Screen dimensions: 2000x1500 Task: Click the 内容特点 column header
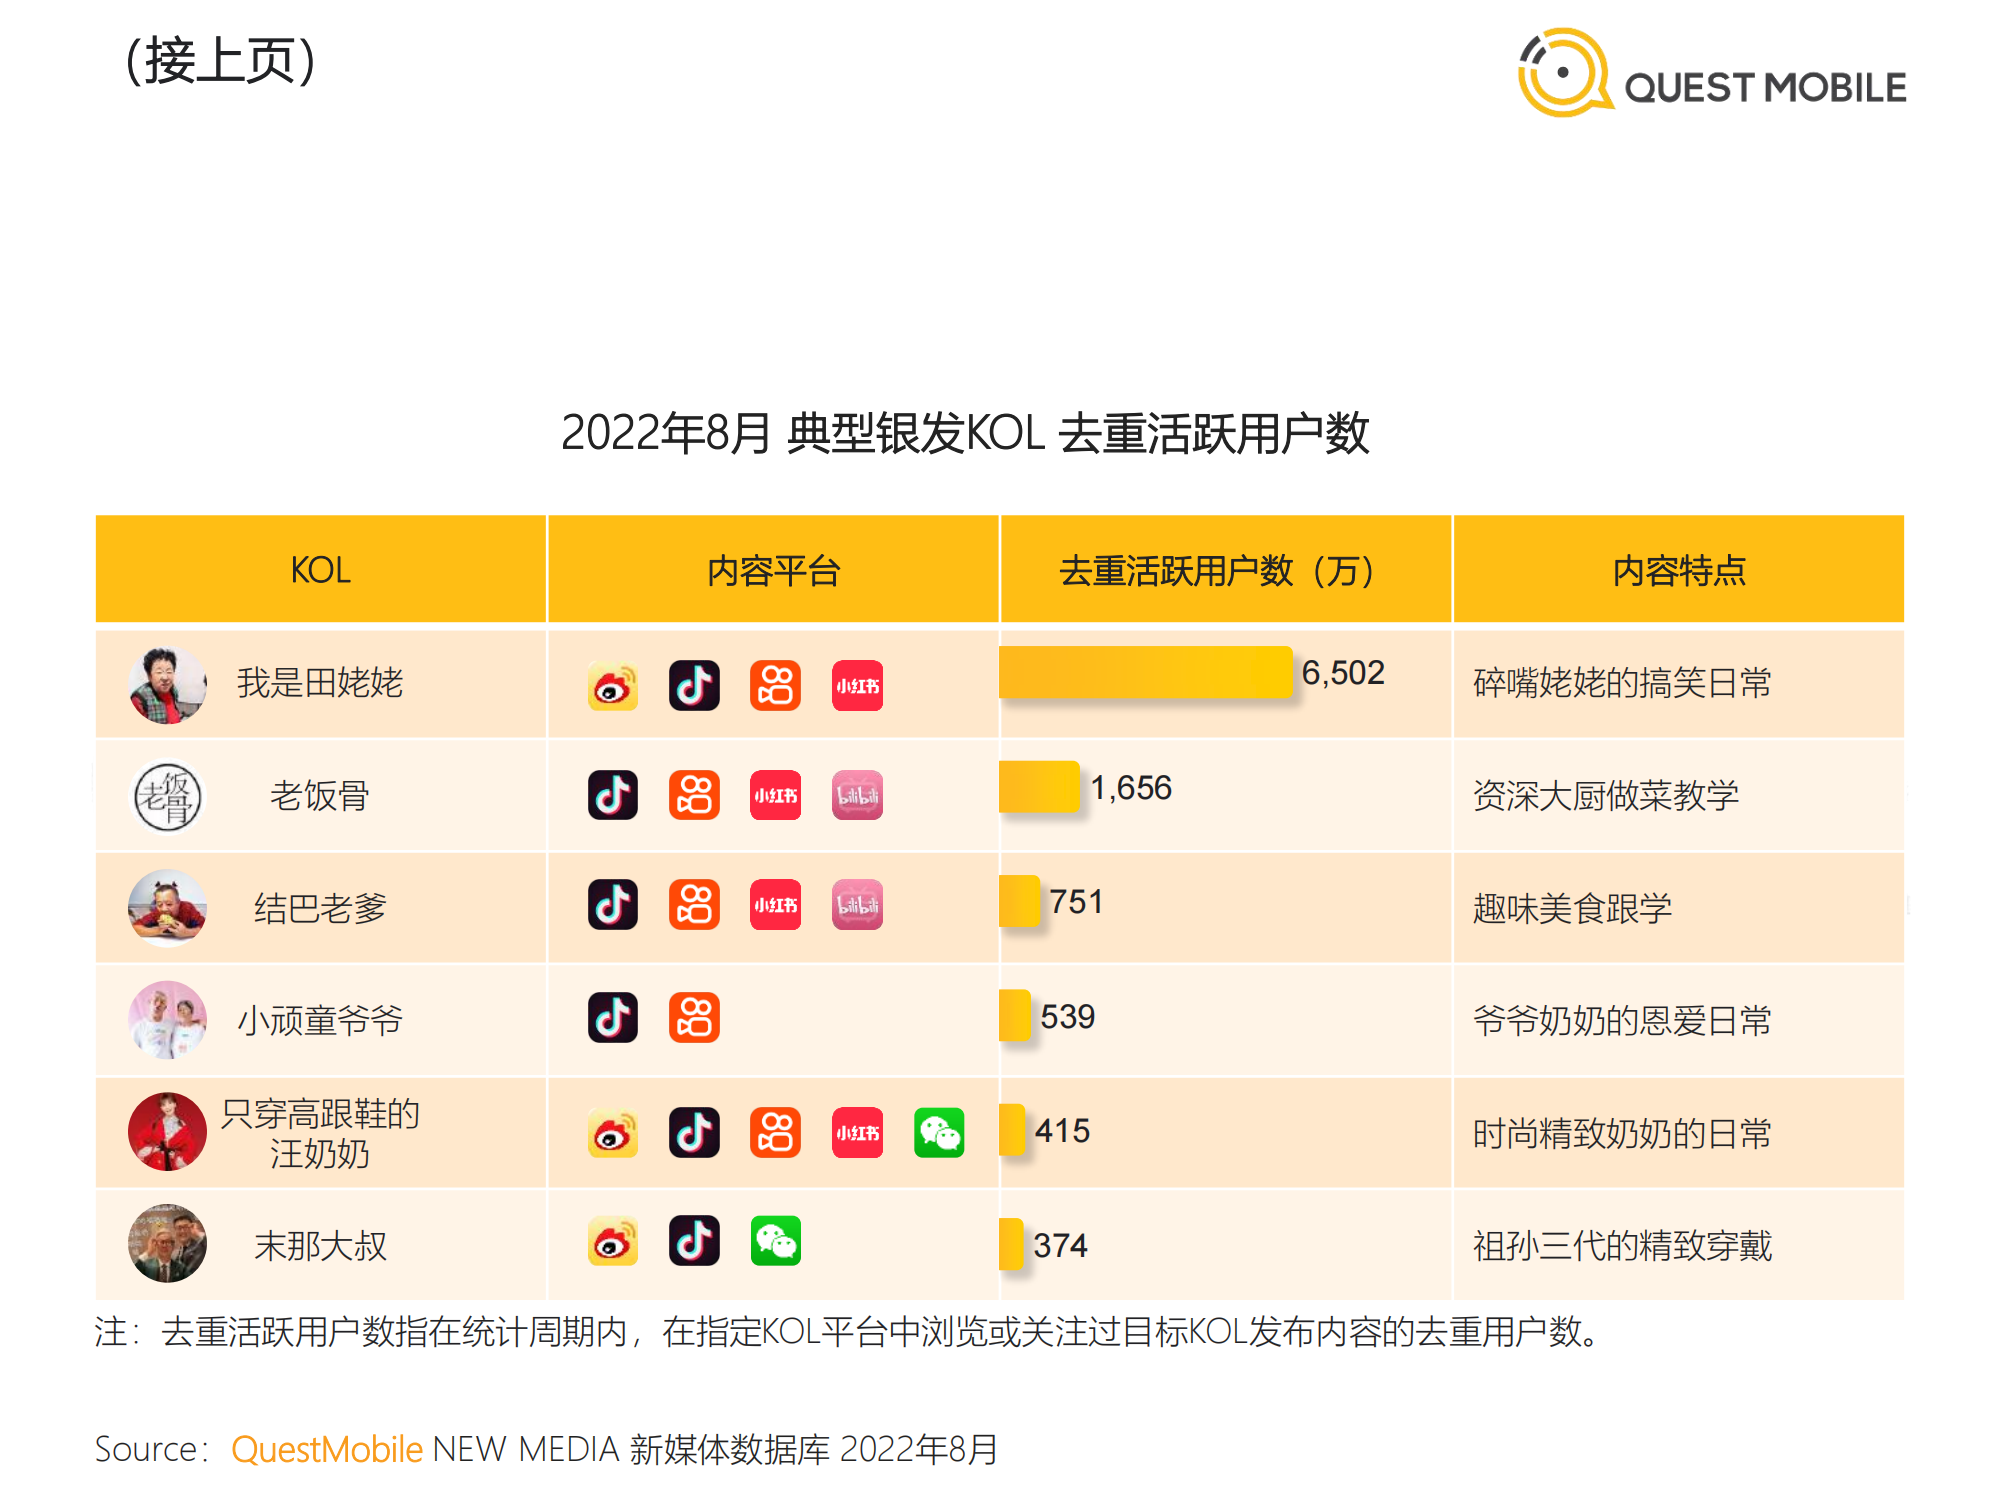pyautogui.click(x=1678, y=570)
